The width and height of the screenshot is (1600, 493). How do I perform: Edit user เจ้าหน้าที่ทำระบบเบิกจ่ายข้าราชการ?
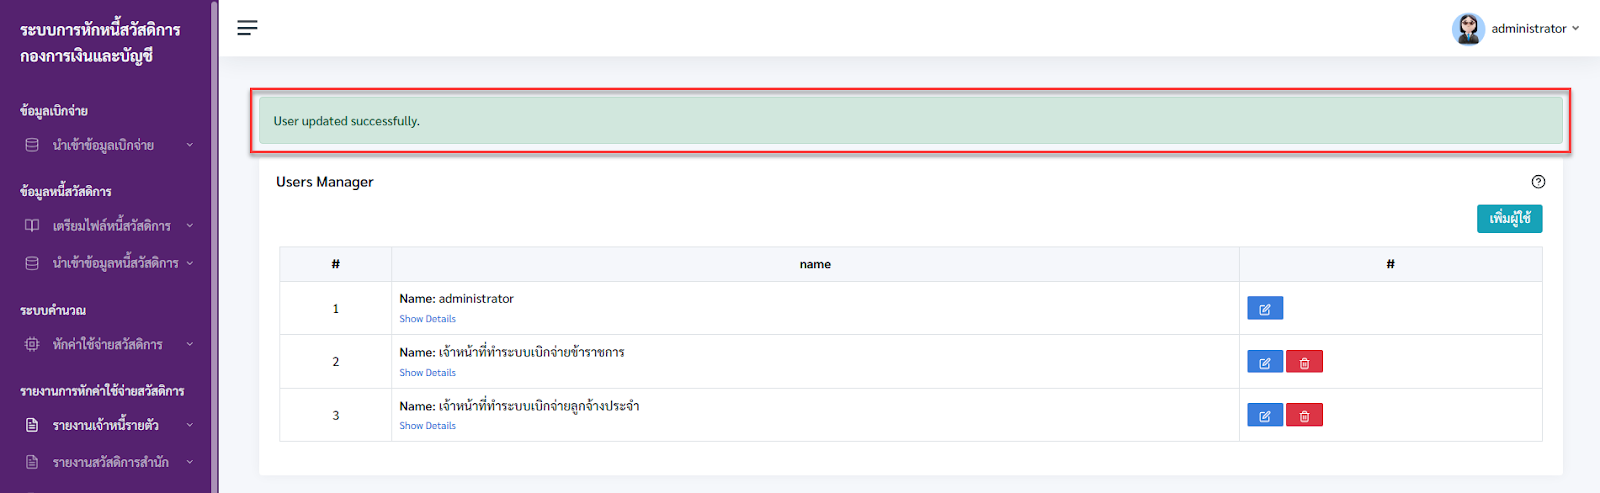[1265, 362]
